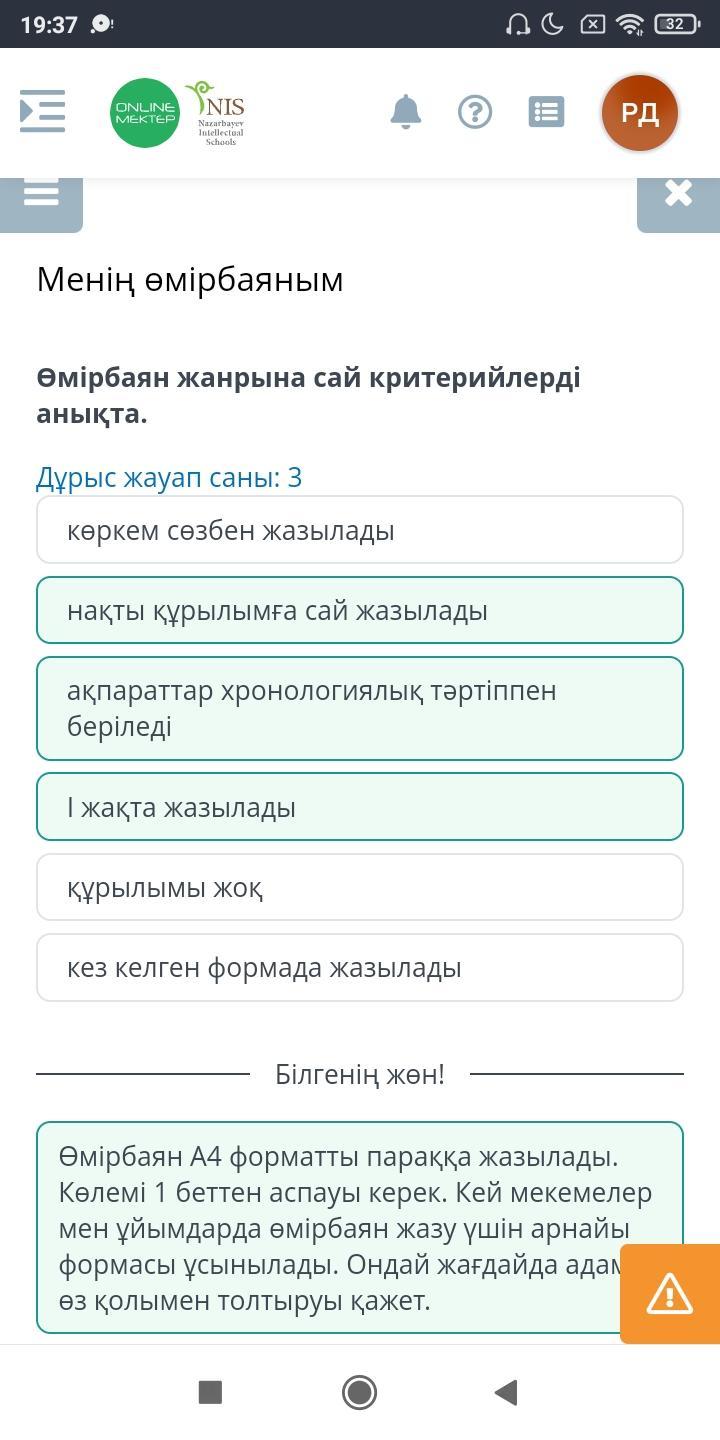
Task: Close the lesson with the X button
Action: pyautogui.click(x=678, y=194)
